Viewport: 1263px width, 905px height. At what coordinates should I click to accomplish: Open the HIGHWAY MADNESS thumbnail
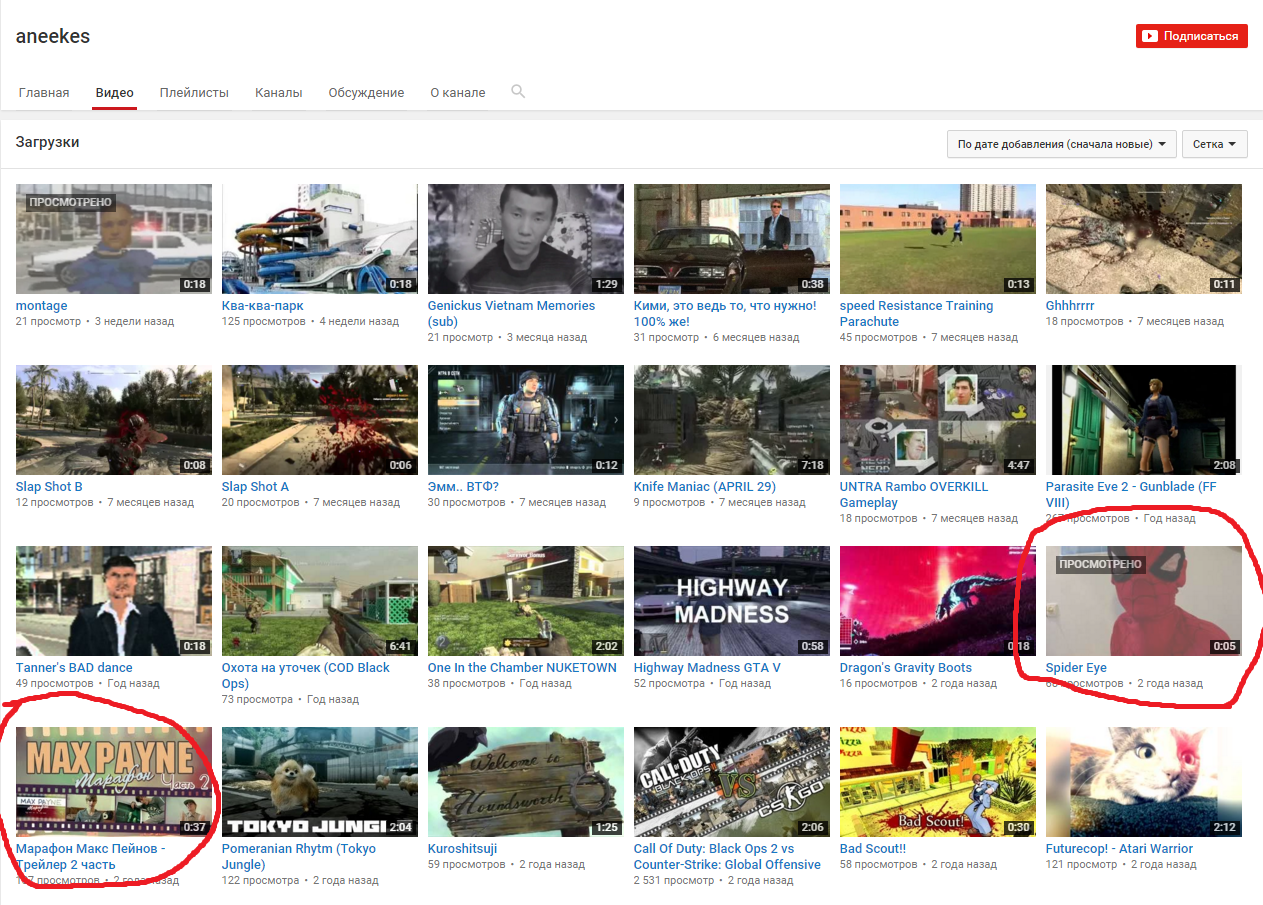[x=732, y=601]
